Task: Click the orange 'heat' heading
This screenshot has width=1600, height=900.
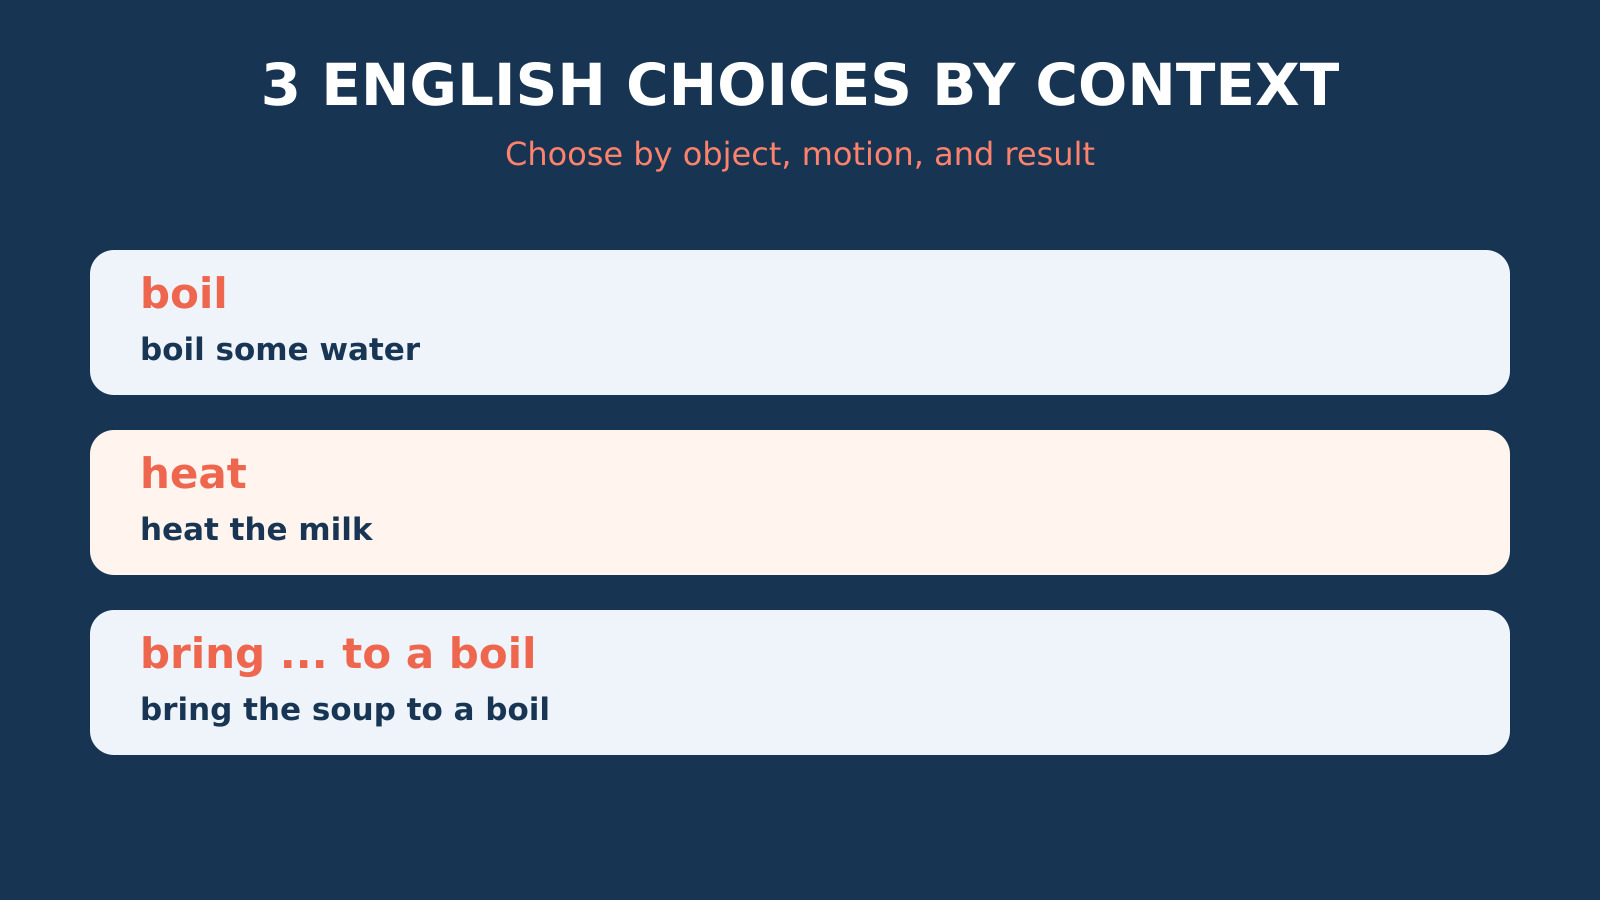Action: pos(193,474)
